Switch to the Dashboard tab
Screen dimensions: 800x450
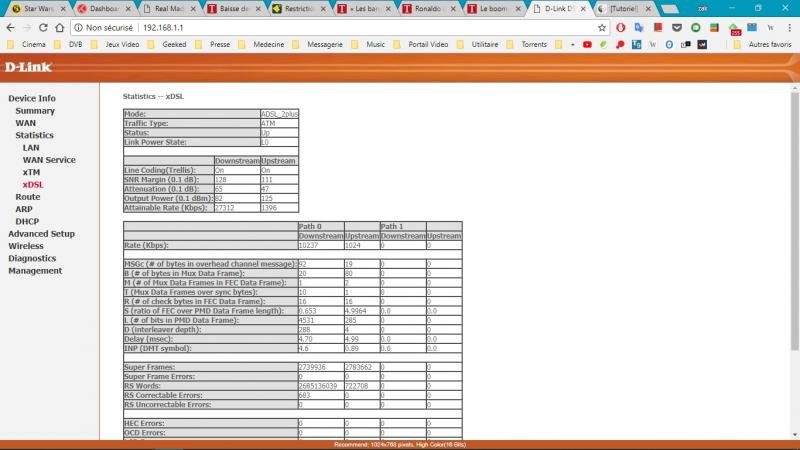click(104, 9)
